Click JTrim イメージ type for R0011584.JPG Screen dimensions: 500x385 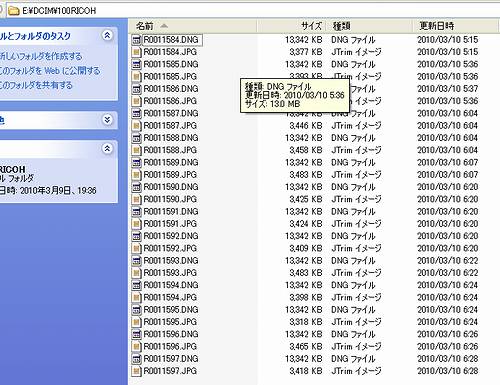coord(356,52)
